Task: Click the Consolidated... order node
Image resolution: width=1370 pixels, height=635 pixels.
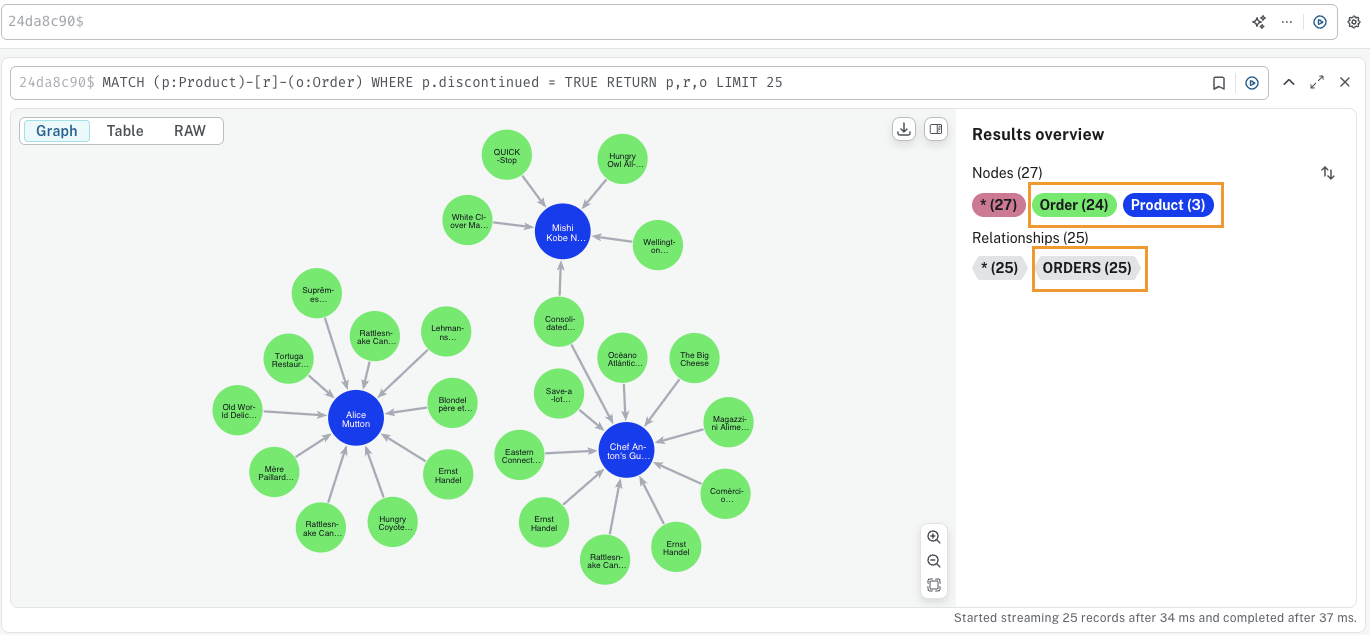Action: coord(560,322)
